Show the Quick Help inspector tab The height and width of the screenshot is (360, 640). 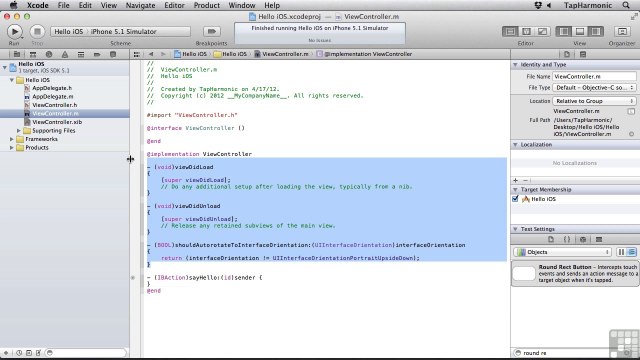tap(583, 54)
